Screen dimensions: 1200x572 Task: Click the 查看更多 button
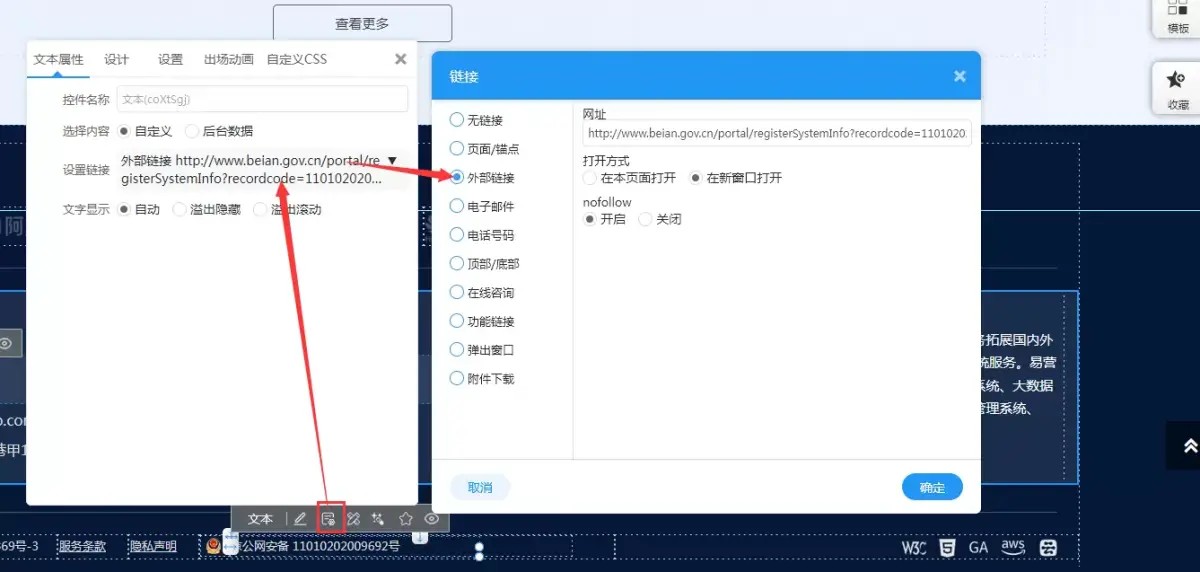[x=362, y=23]
